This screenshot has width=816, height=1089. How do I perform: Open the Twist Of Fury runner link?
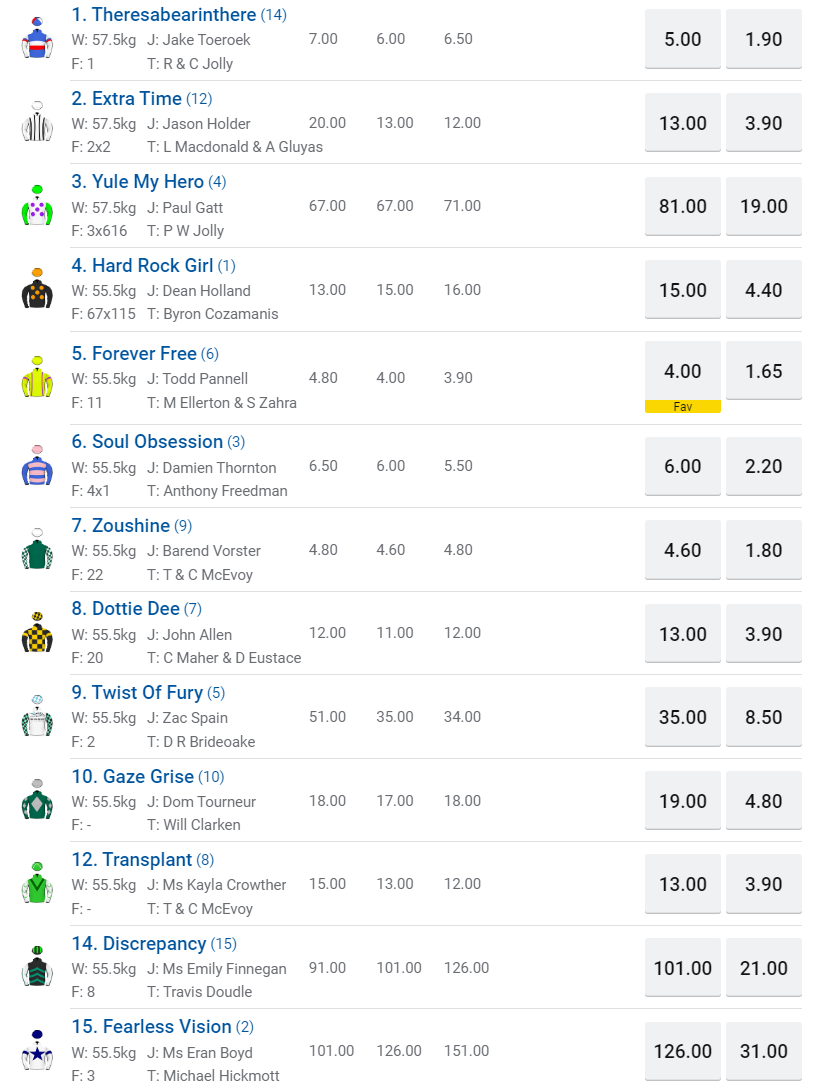[147, 693]
